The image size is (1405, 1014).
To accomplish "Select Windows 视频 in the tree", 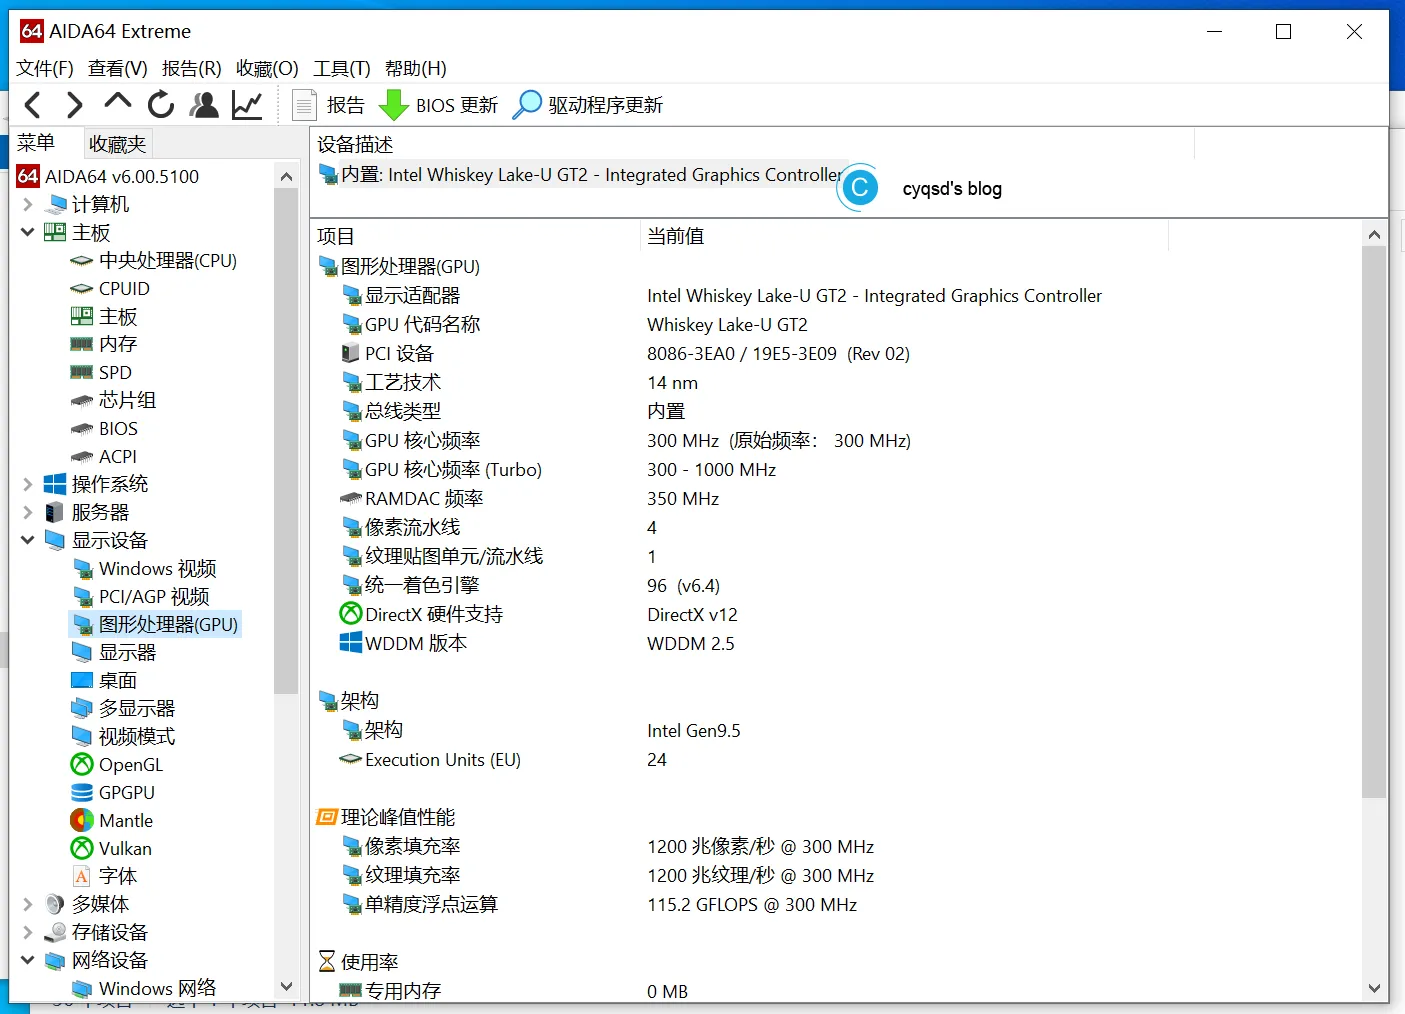I will (145, 568).
